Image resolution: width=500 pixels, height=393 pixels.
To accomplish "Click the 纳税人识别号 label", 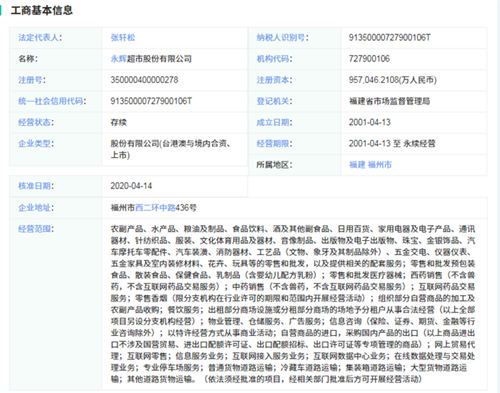I will click(x=282, y=38).
